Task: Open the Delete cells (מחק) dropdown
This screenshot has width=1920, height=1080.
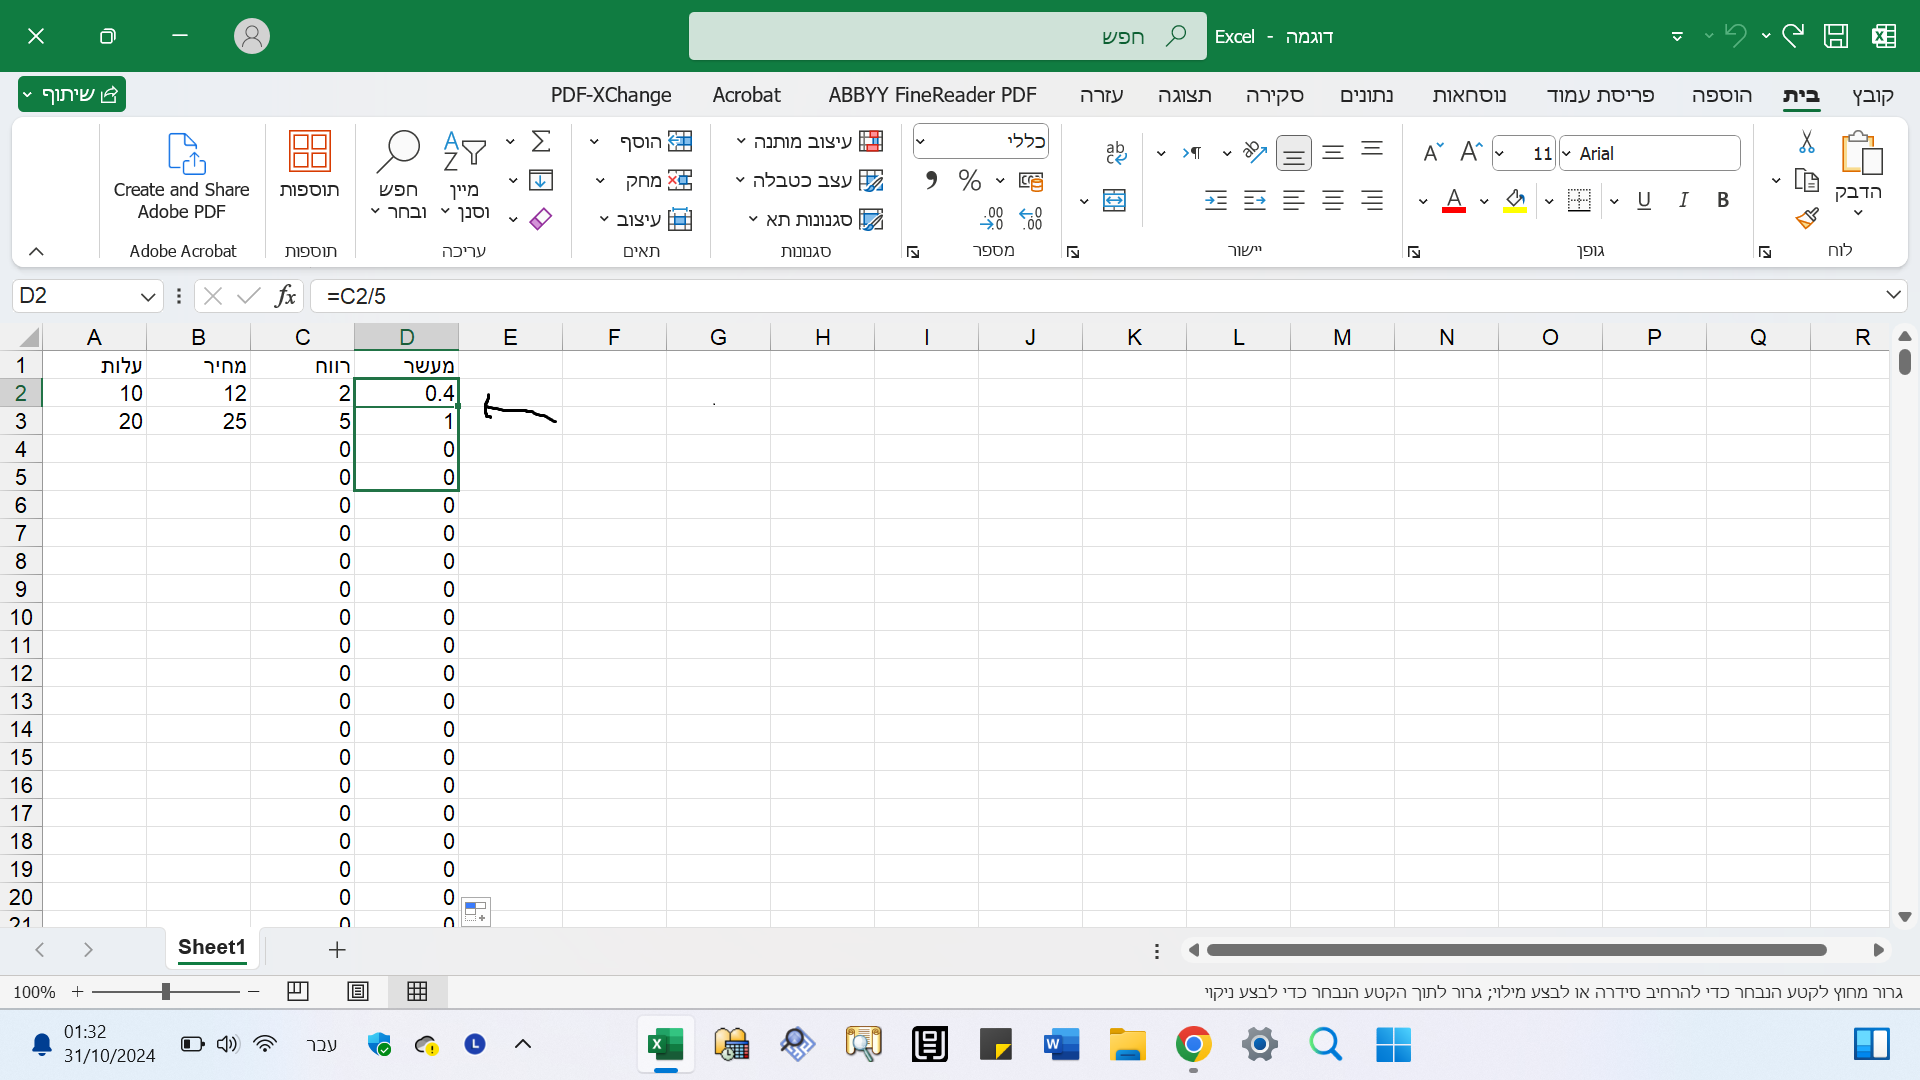Action: coord(601,180)
